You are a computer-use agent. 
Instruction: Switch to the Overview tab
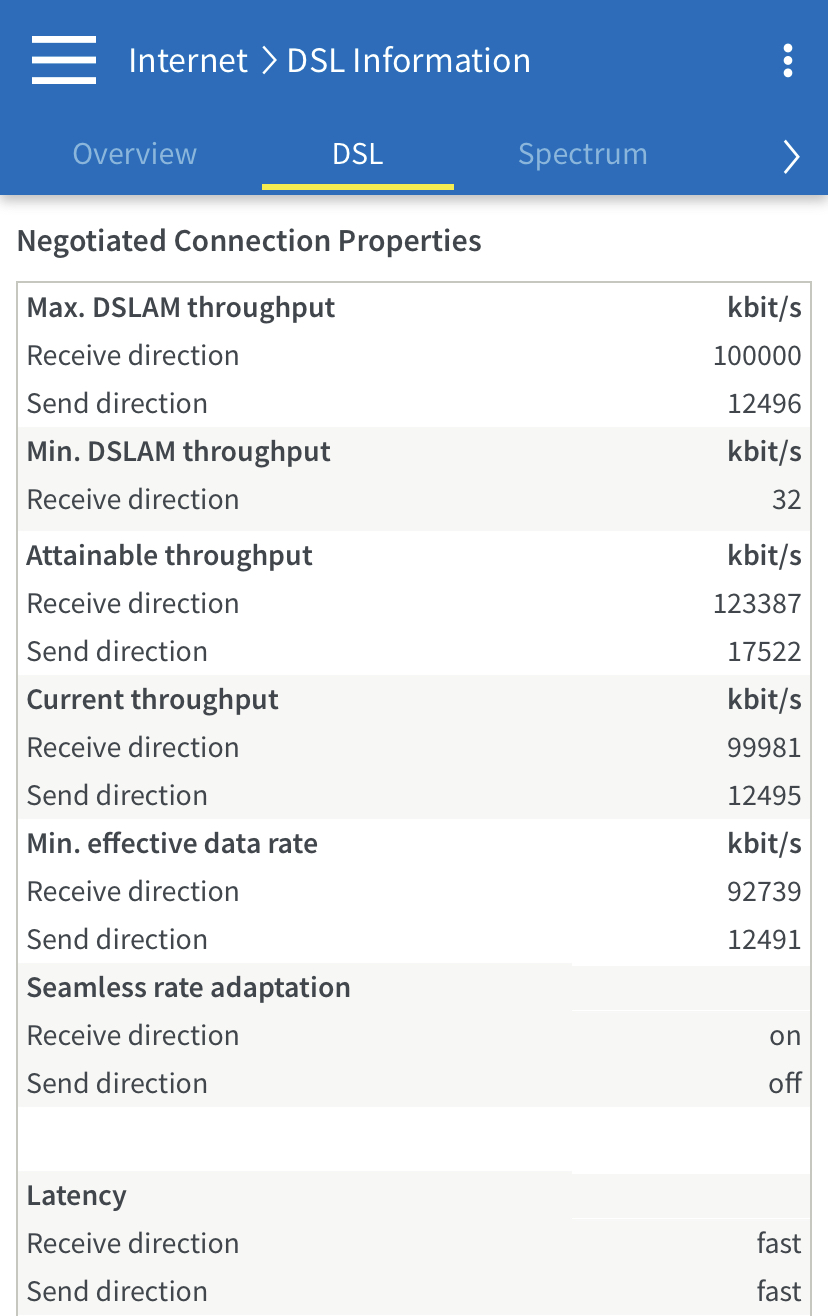(135, 154)
